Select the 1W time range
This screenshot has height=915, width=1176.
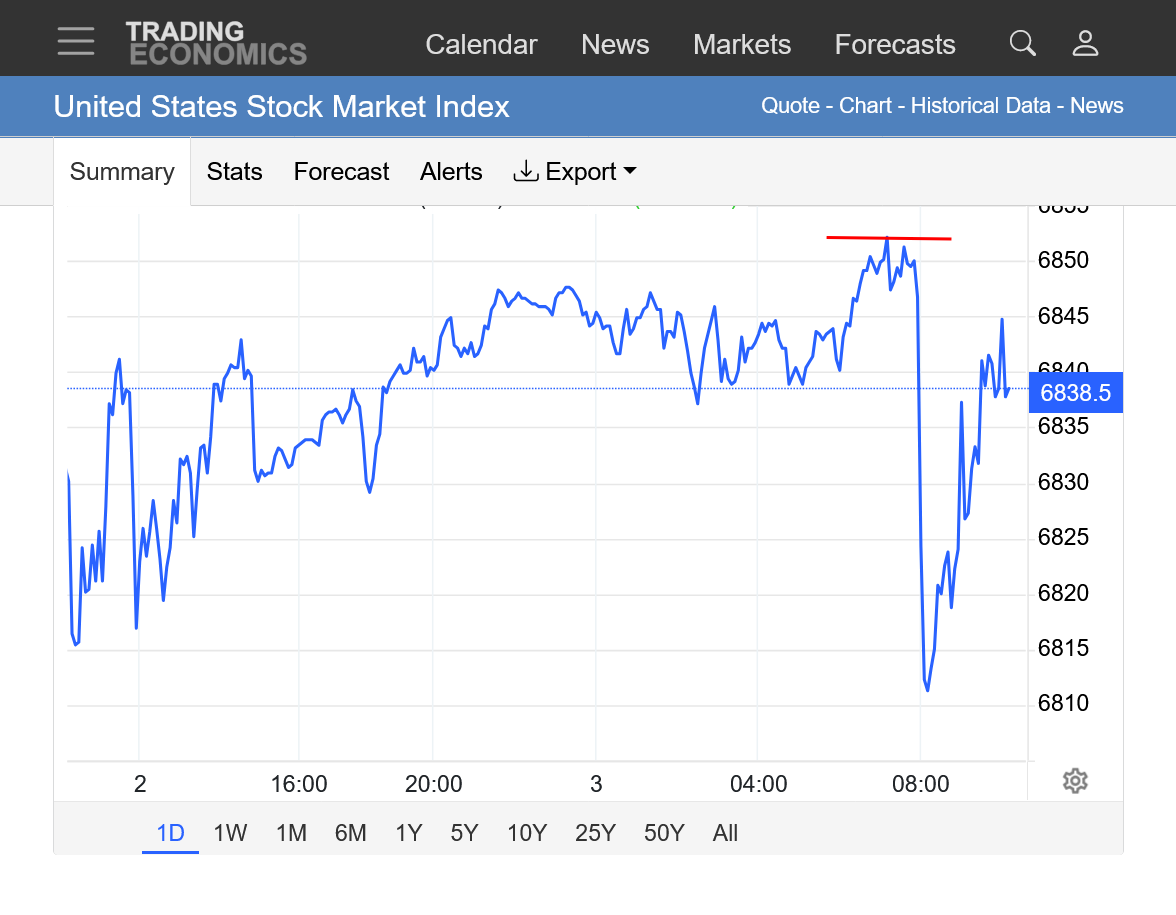tap(230, 833)
